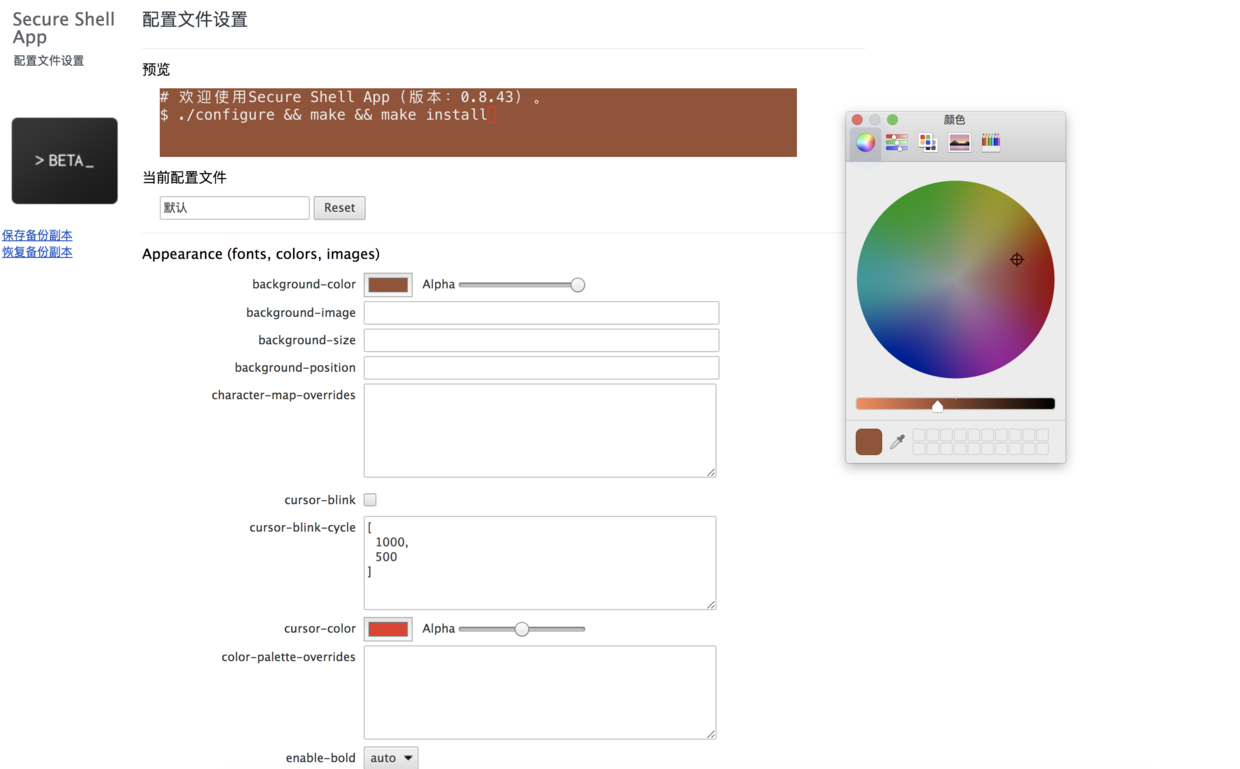Click the crosshair marker on the color wheel
The image size is (1240, 769).
click(x=1016, y=260)
